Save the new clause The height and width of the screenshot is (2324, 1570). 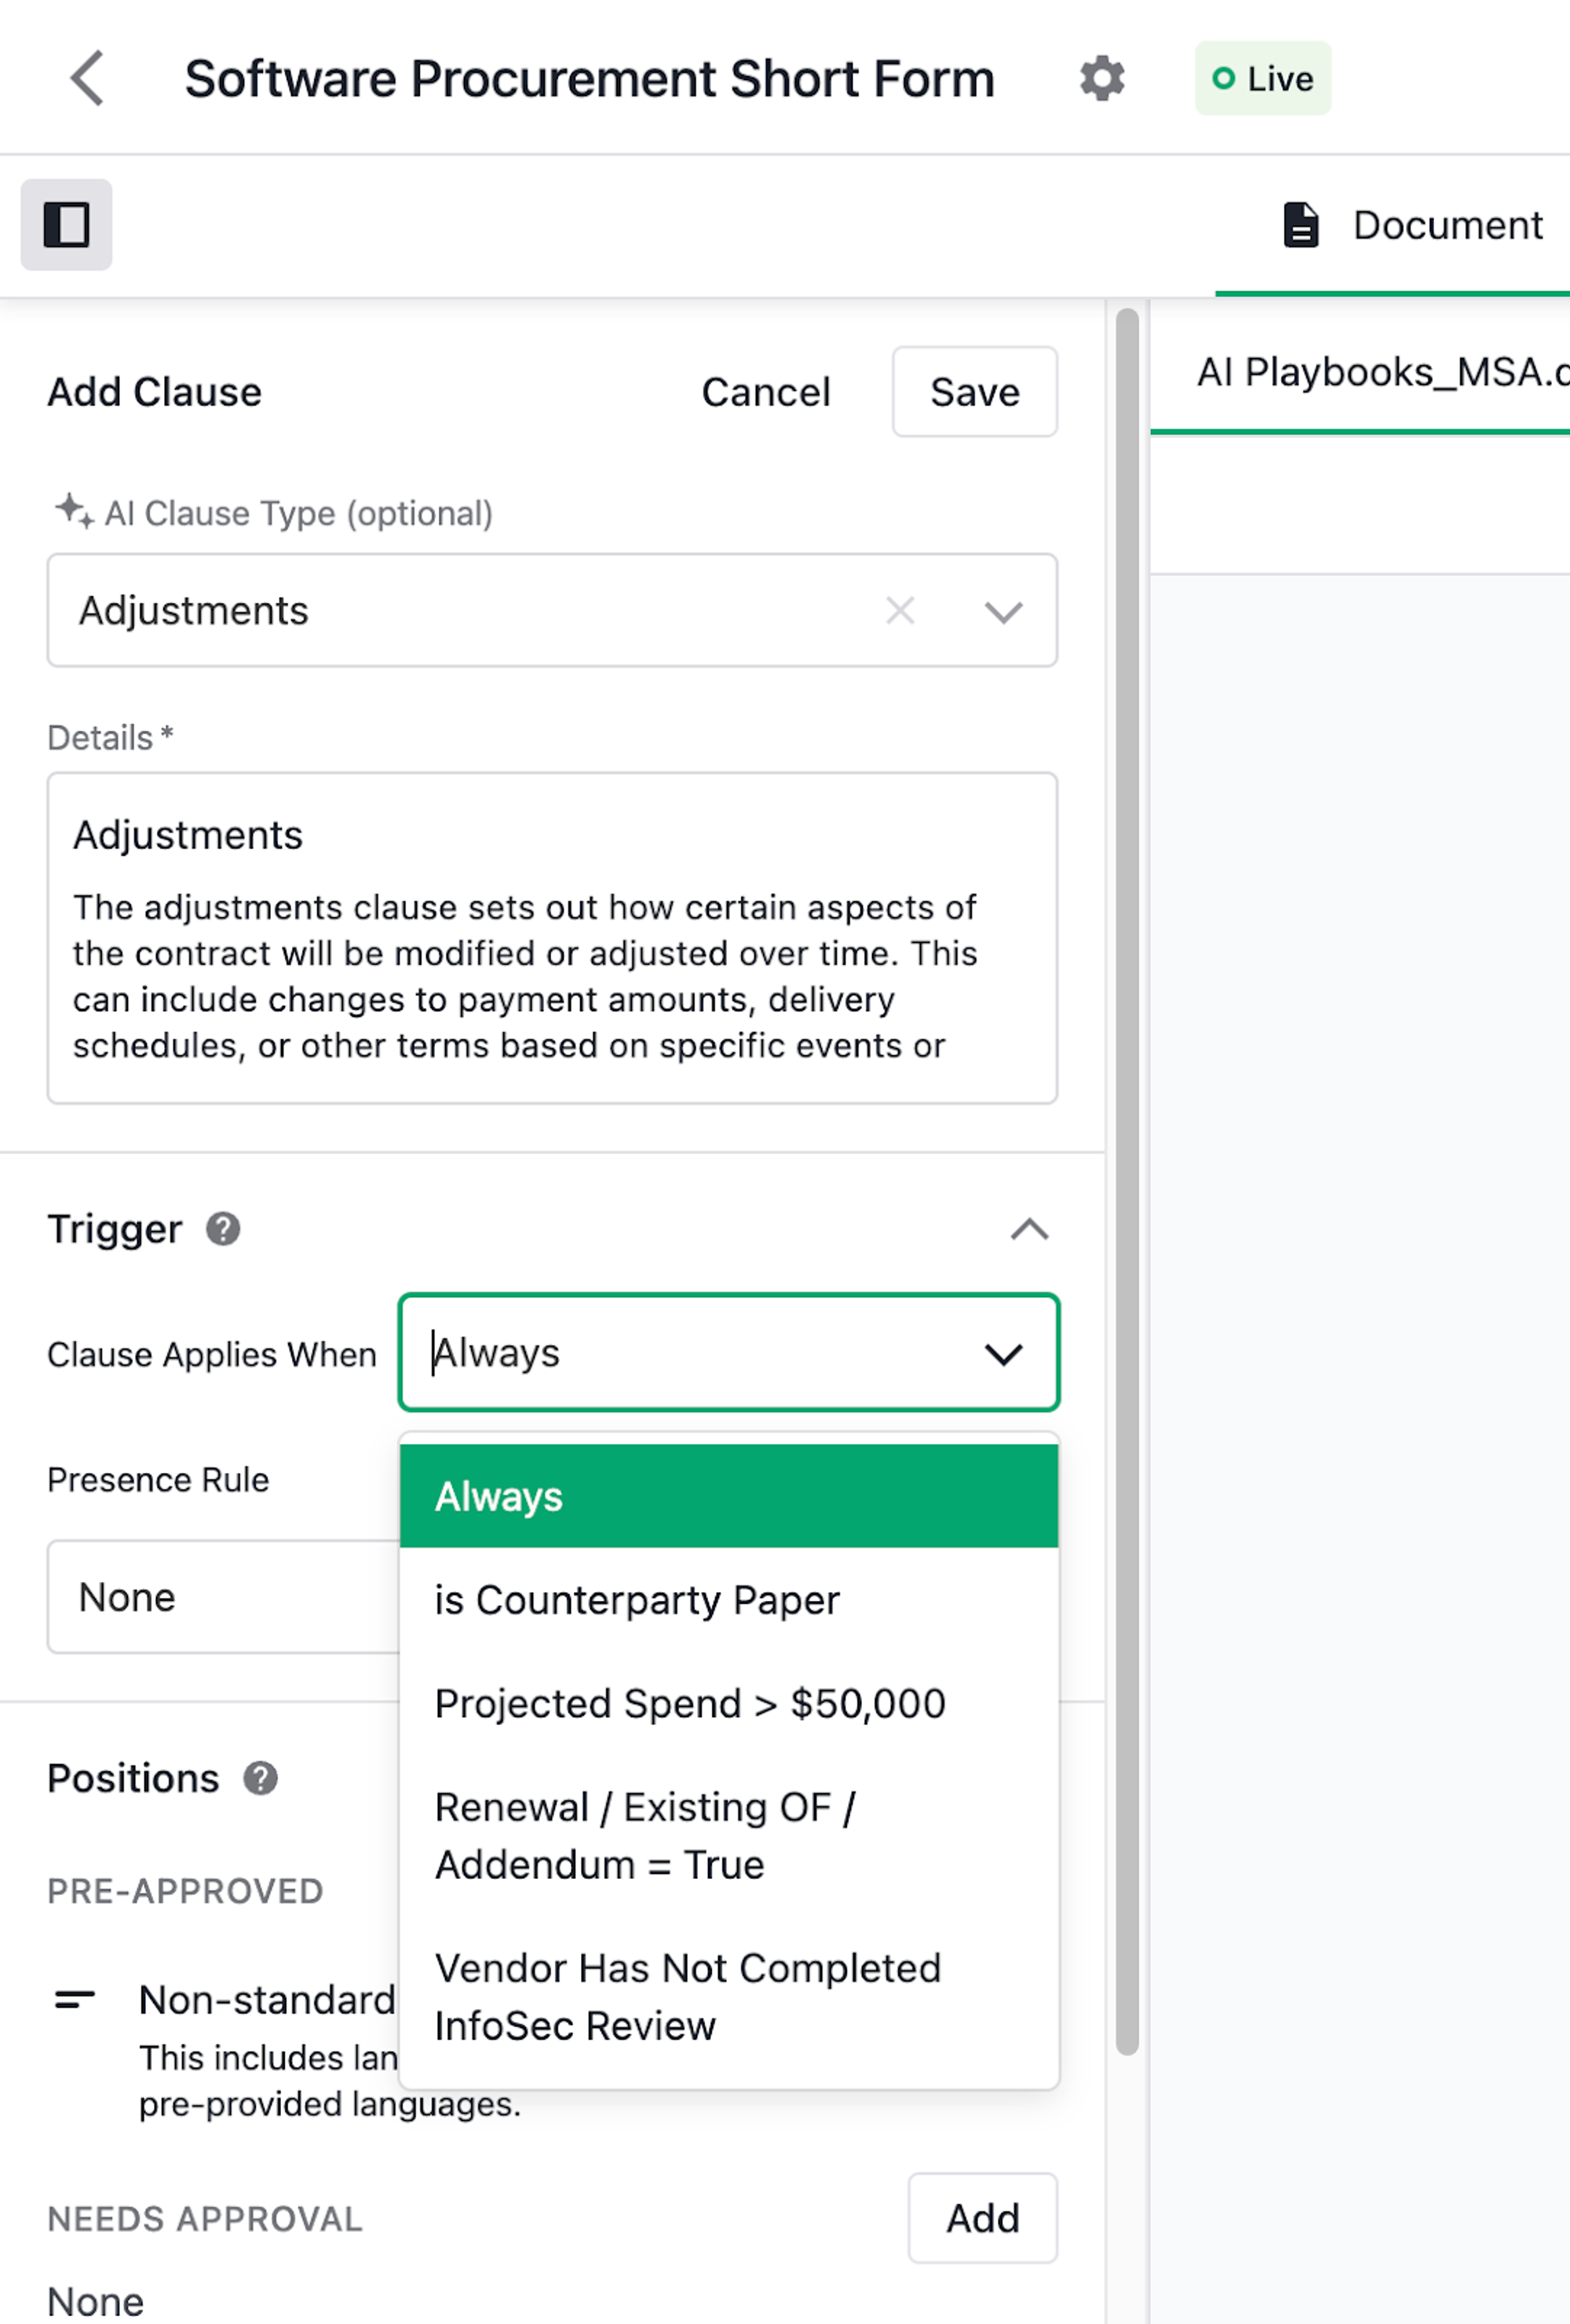[x=975, y=392]
